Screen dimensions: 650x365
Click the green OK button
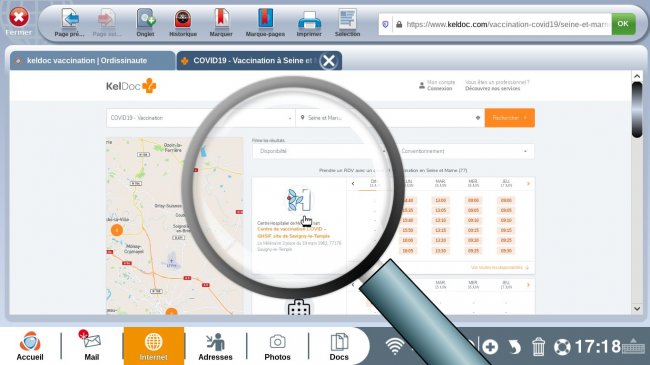(623, 24)
